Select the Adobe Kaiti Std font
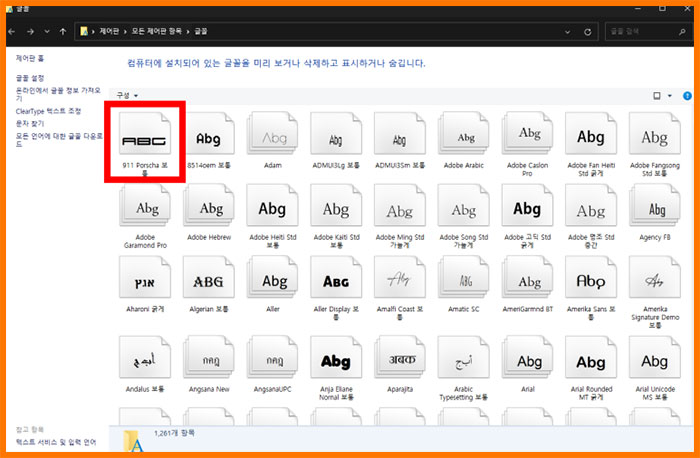Screen dimensions: 700x458 click(x=336, y=206)
